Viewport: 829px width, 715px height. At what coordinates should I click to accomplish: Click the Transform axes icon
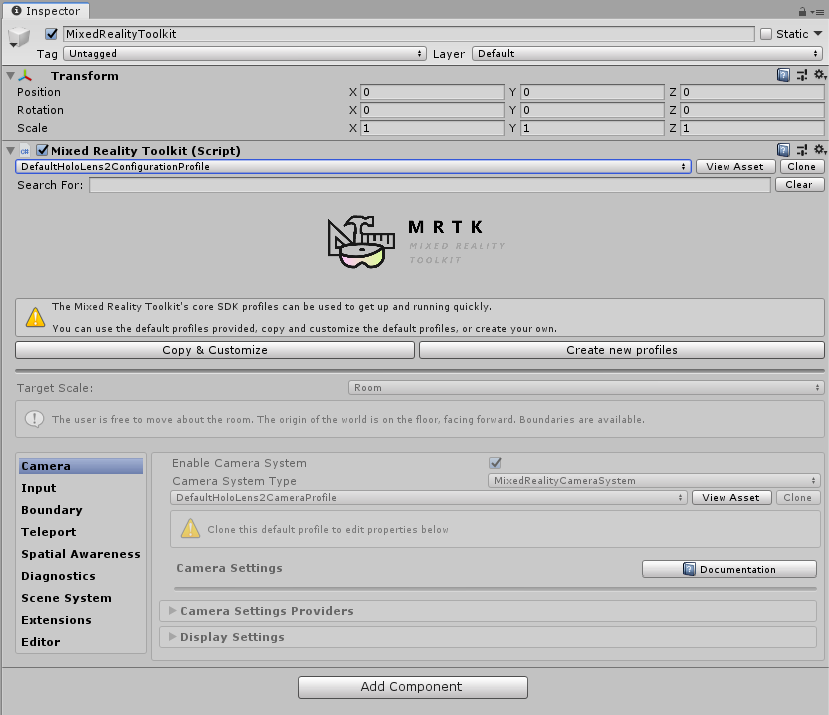click(x=25, y=76)
